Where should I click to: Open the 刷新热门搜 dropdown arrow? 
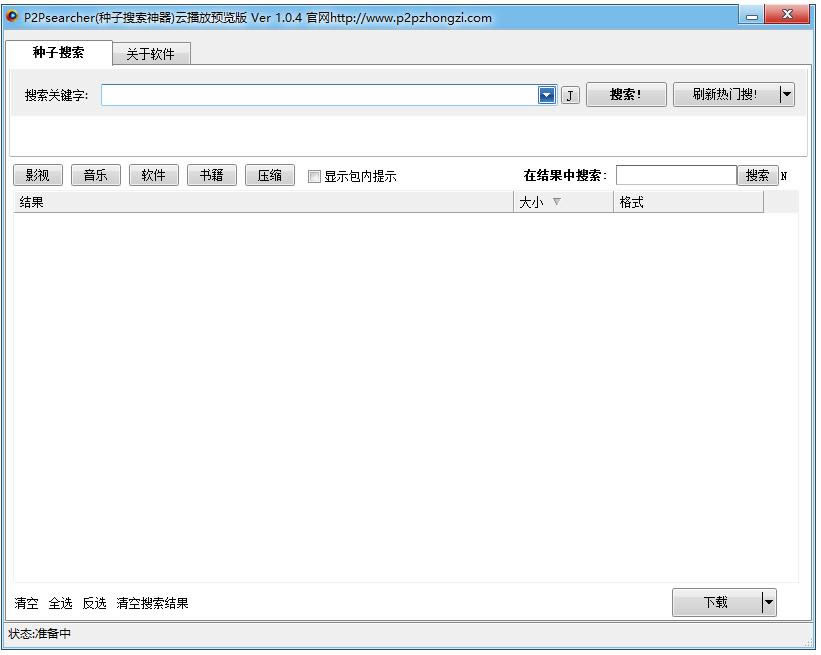click(787, 95)
